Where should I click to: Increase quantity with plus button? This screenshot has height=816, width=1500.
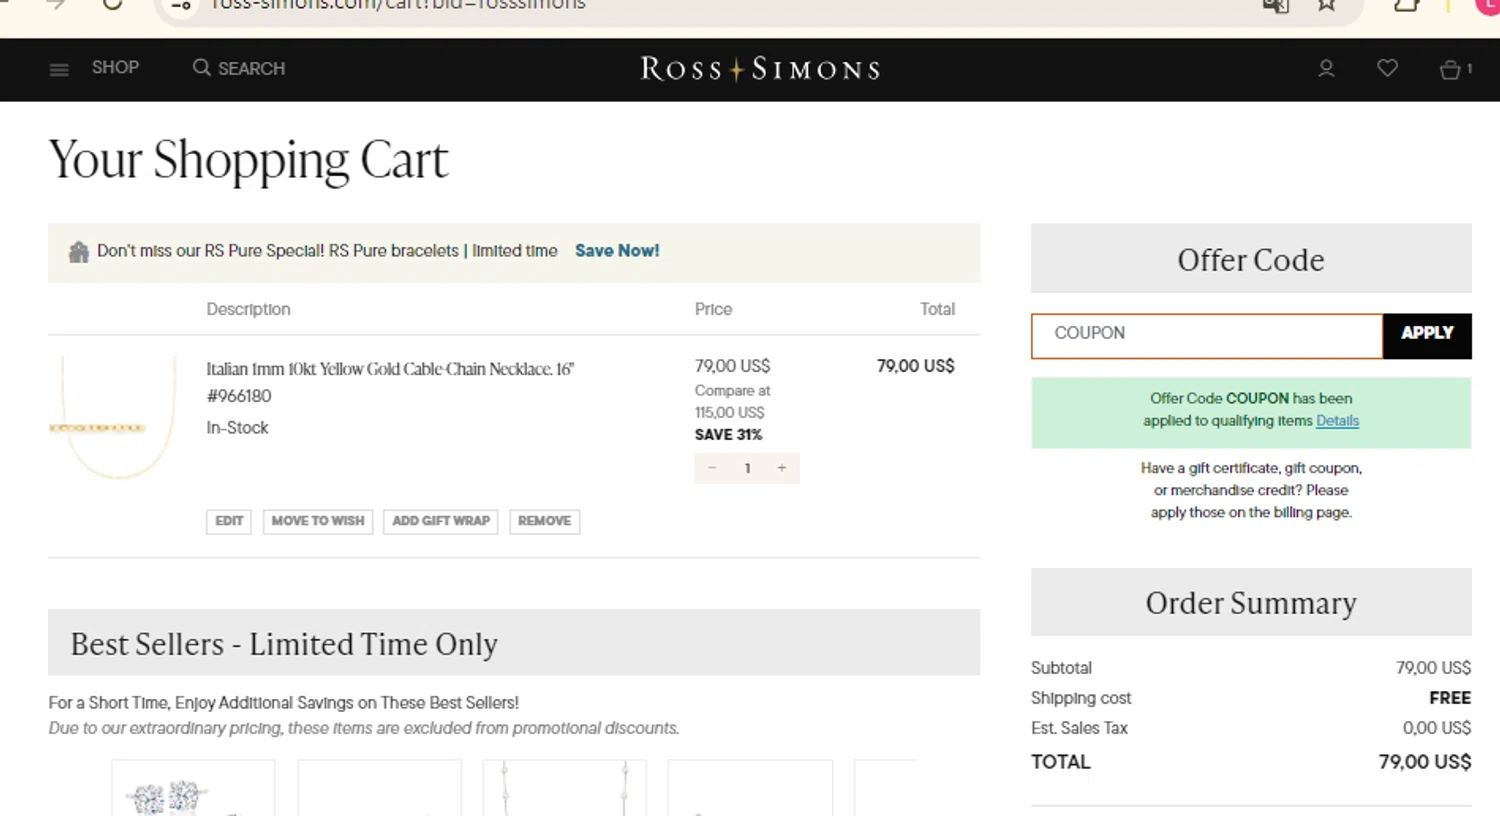tap(782, 468)
